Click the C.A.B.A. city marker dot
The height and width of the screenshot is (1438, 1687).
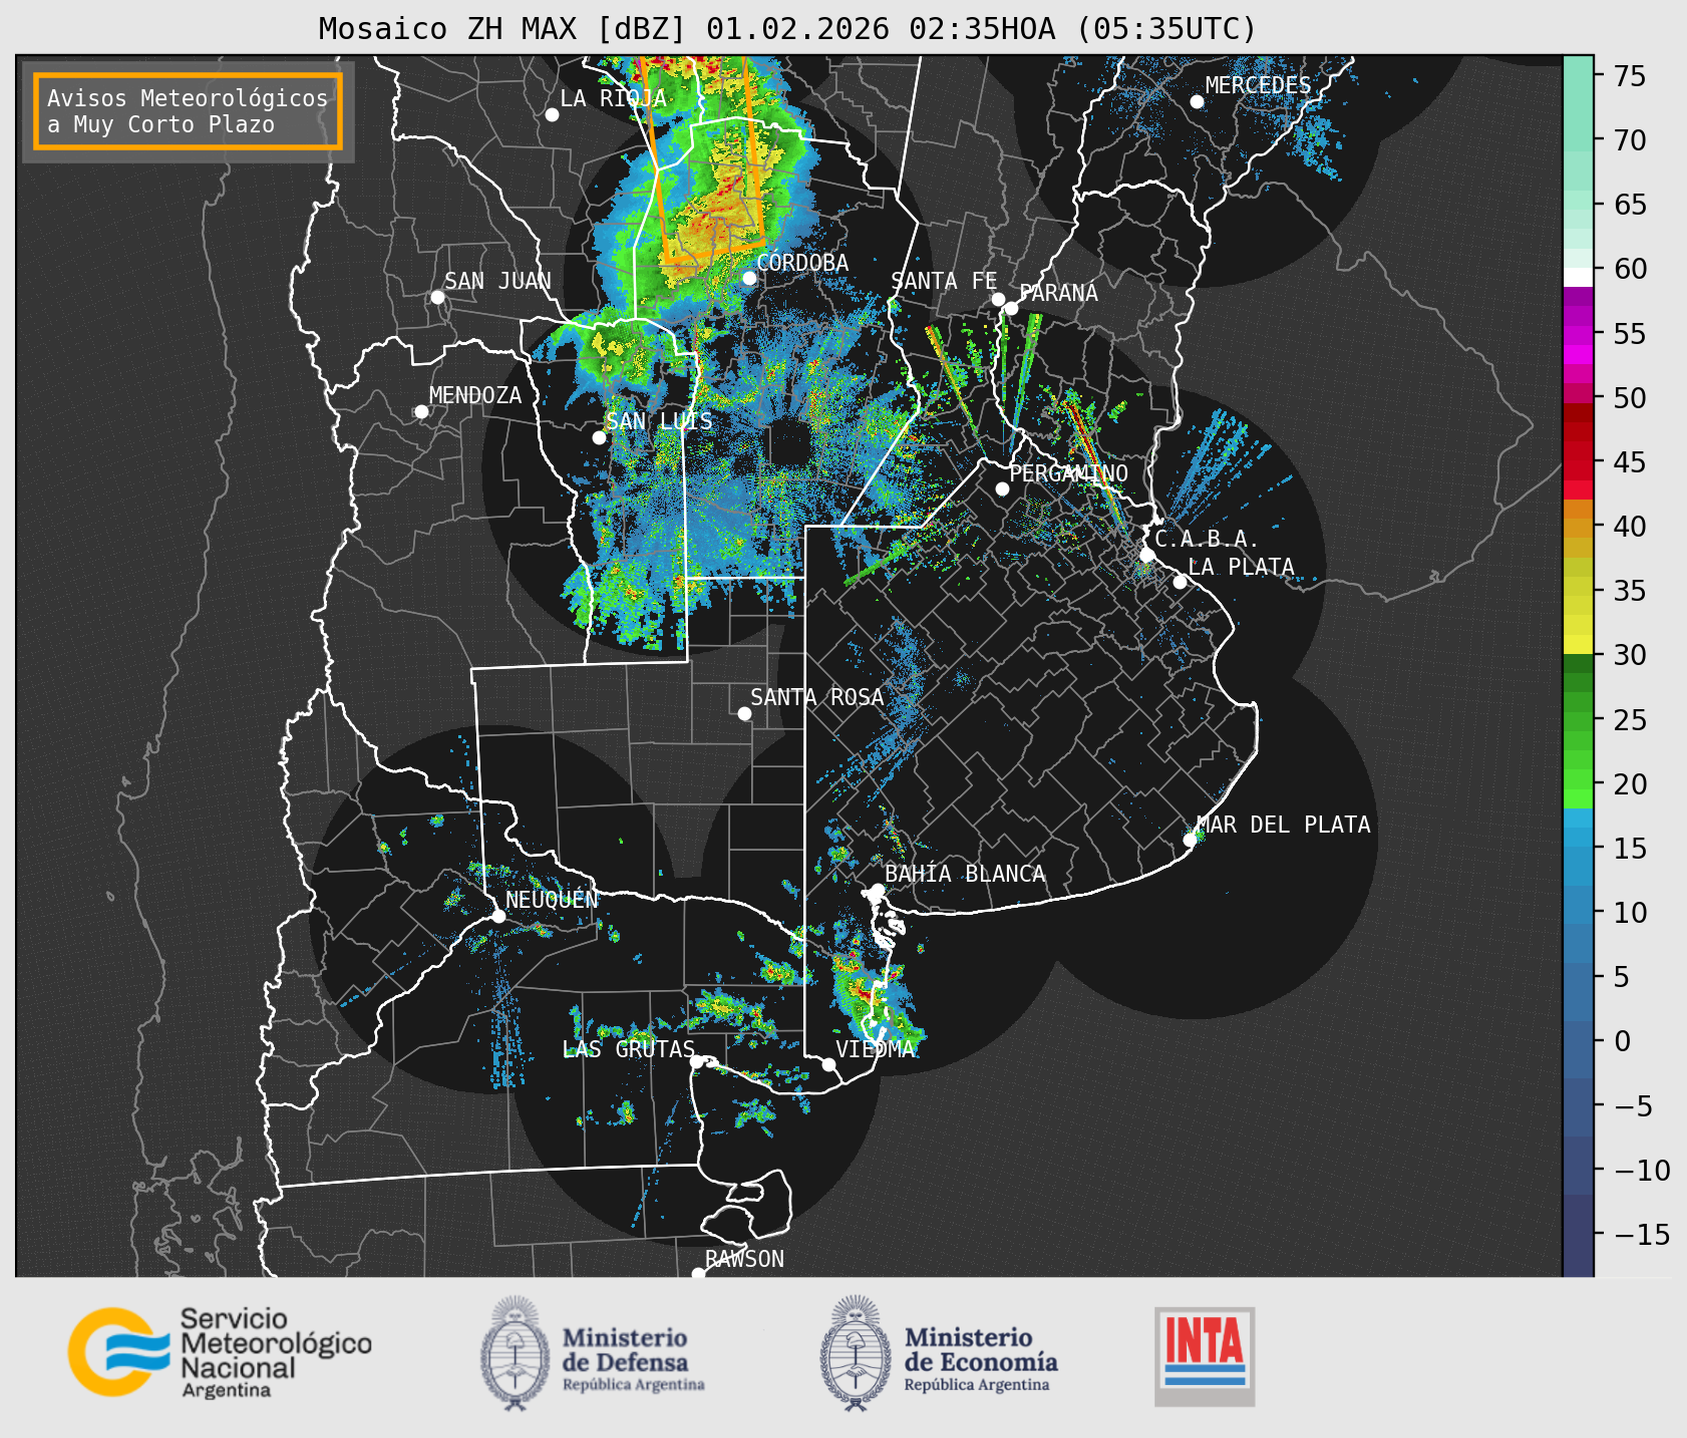click(x=1147, y=555)
